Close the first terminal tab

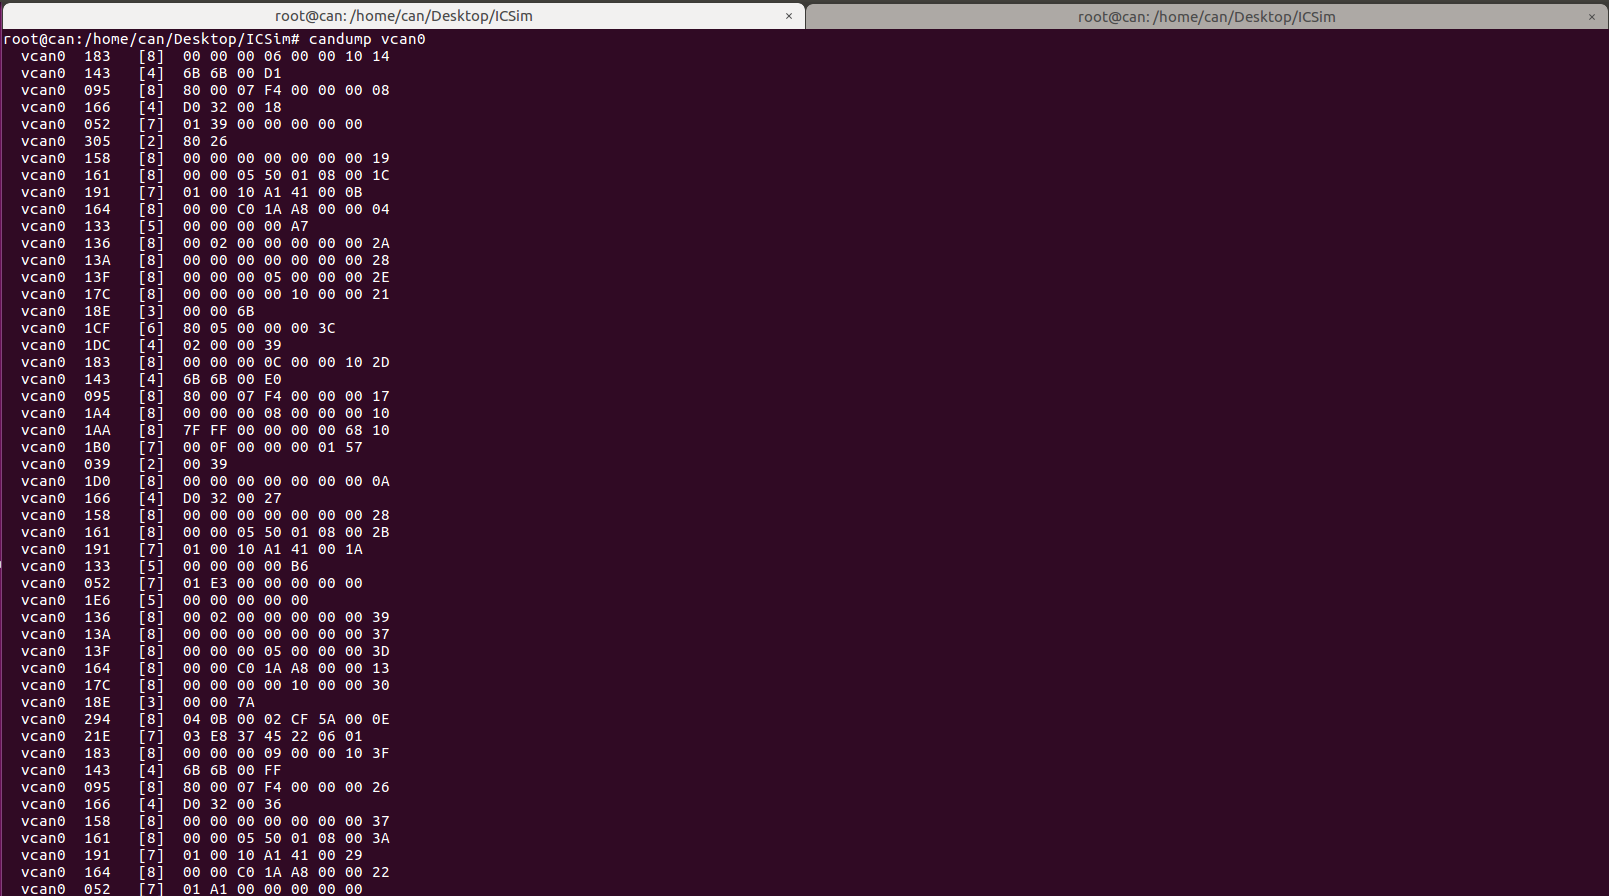(x=789, y=16)
